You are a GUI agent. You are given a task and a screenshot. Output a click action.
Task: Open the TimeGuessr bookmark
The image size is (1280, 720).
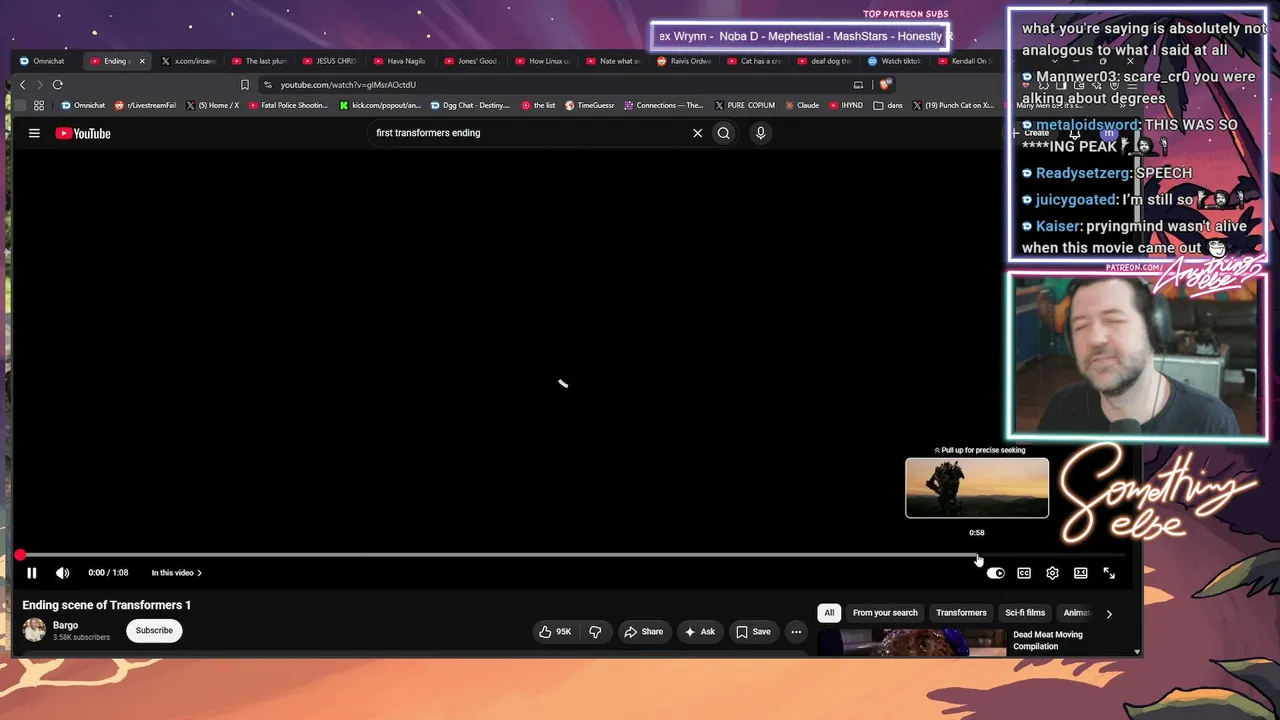590,105
